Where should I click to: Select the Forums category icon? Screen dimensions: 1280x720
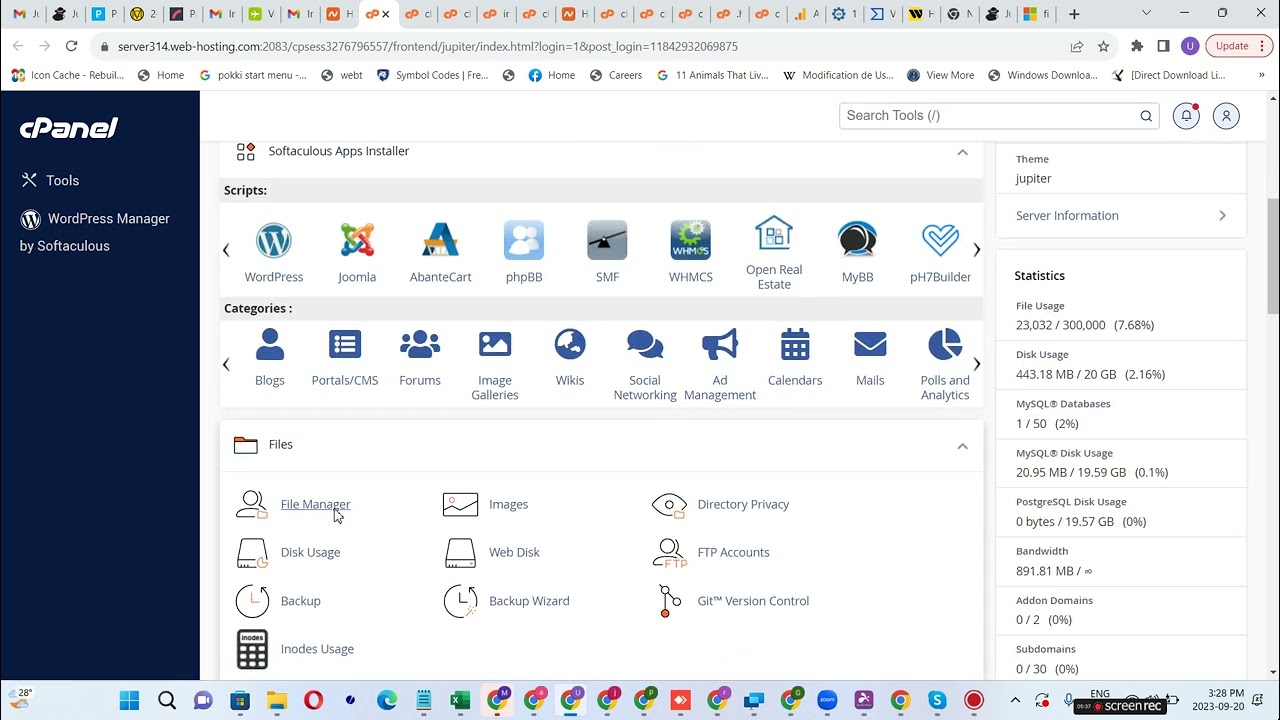tap(420, 344)
